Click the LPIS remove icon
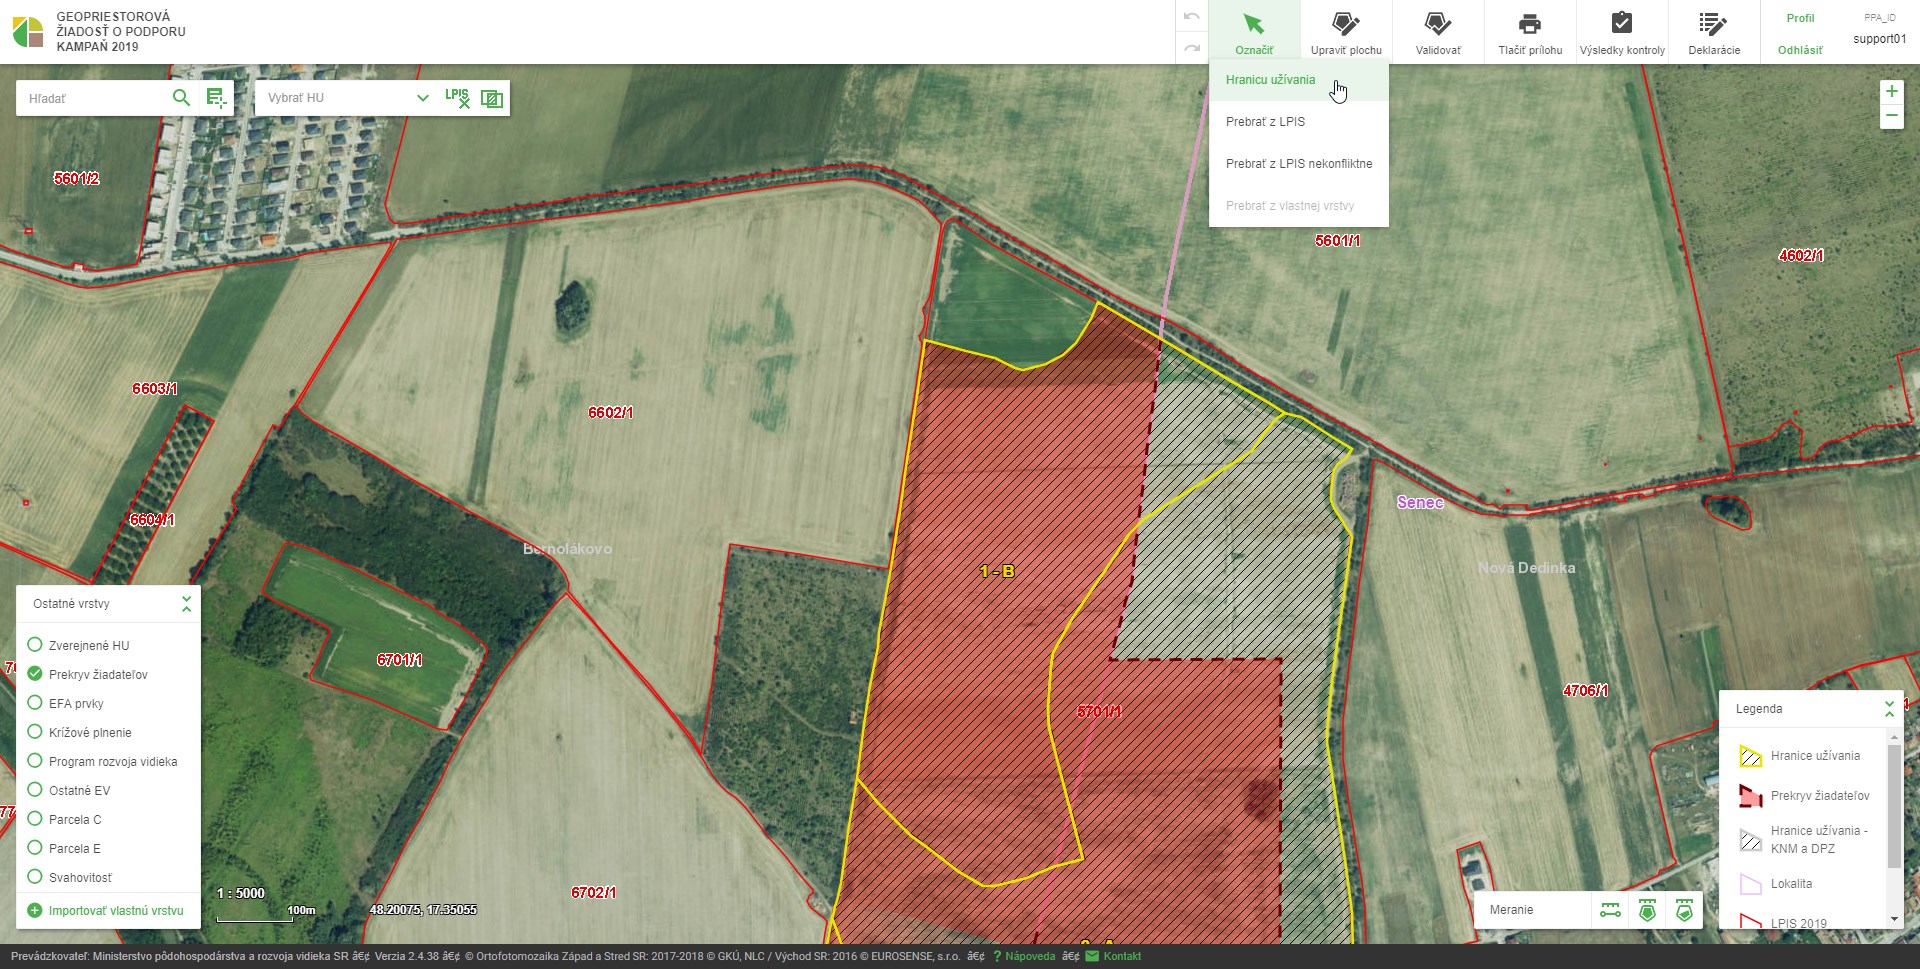The height and width of the screenshot is (969, 1920). [x=457, y=97]
